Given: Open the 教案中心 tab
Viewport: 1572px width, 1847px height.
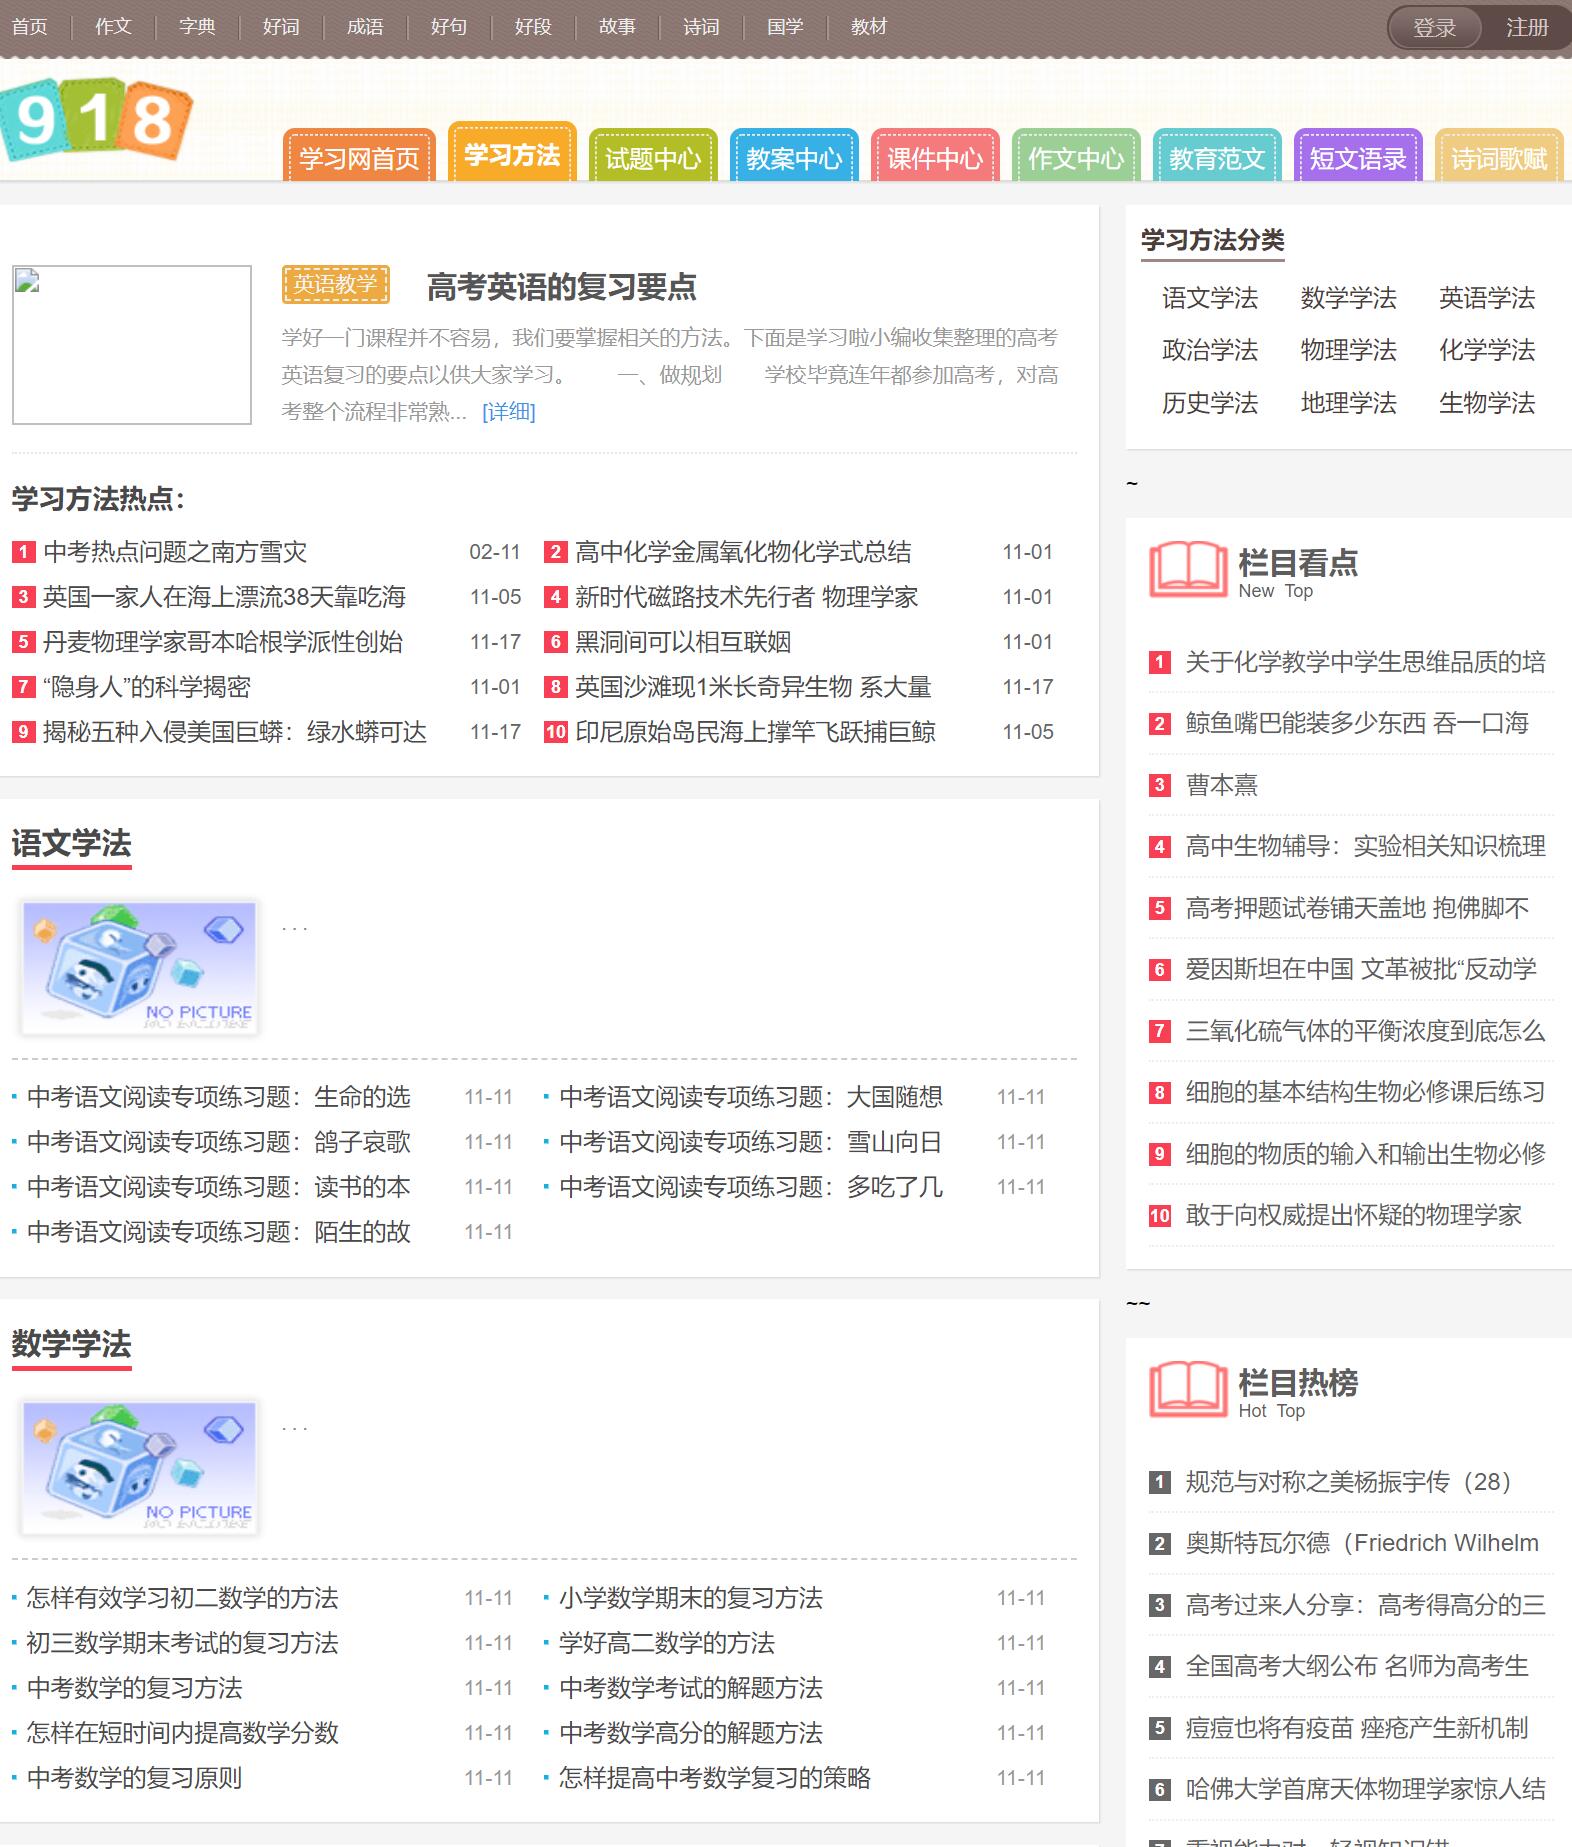Looking at the screenshot, I should 793,158.
